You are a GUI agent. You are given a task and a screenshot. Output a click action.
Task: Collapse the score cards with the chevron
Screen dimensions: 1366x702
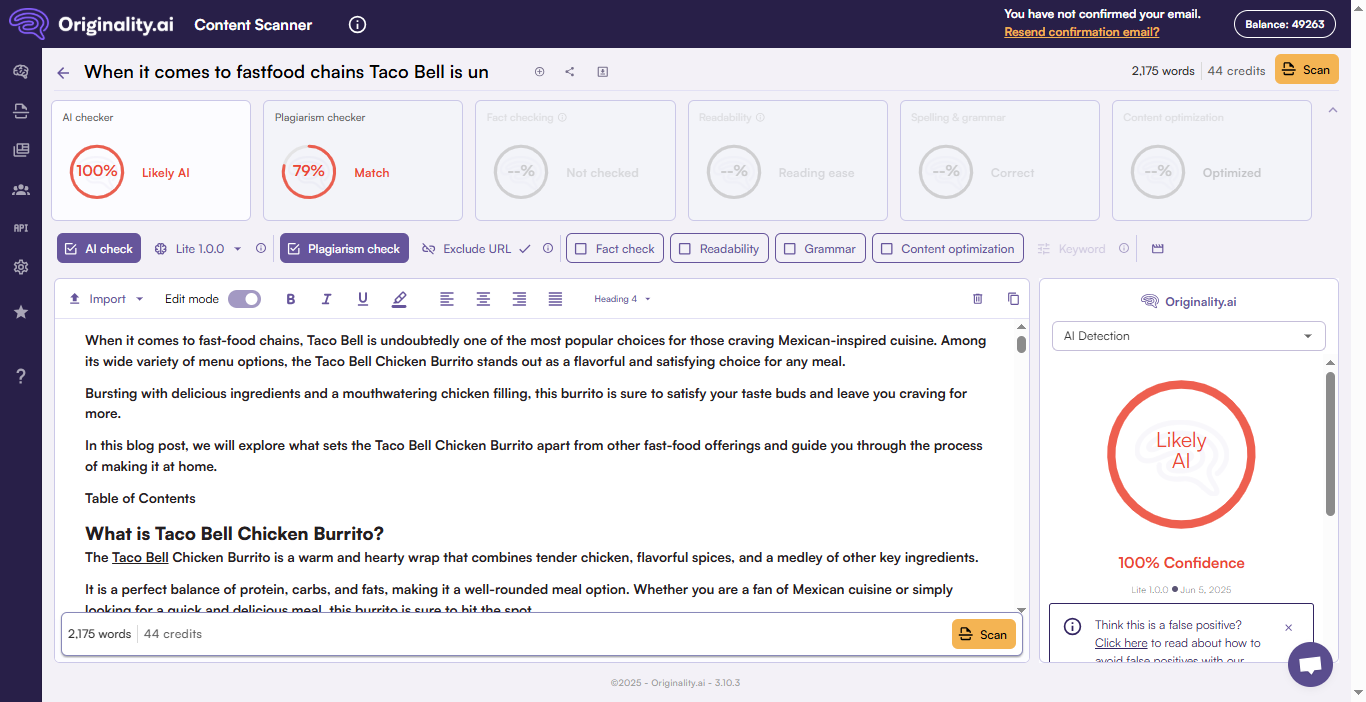click(1333, 110)
